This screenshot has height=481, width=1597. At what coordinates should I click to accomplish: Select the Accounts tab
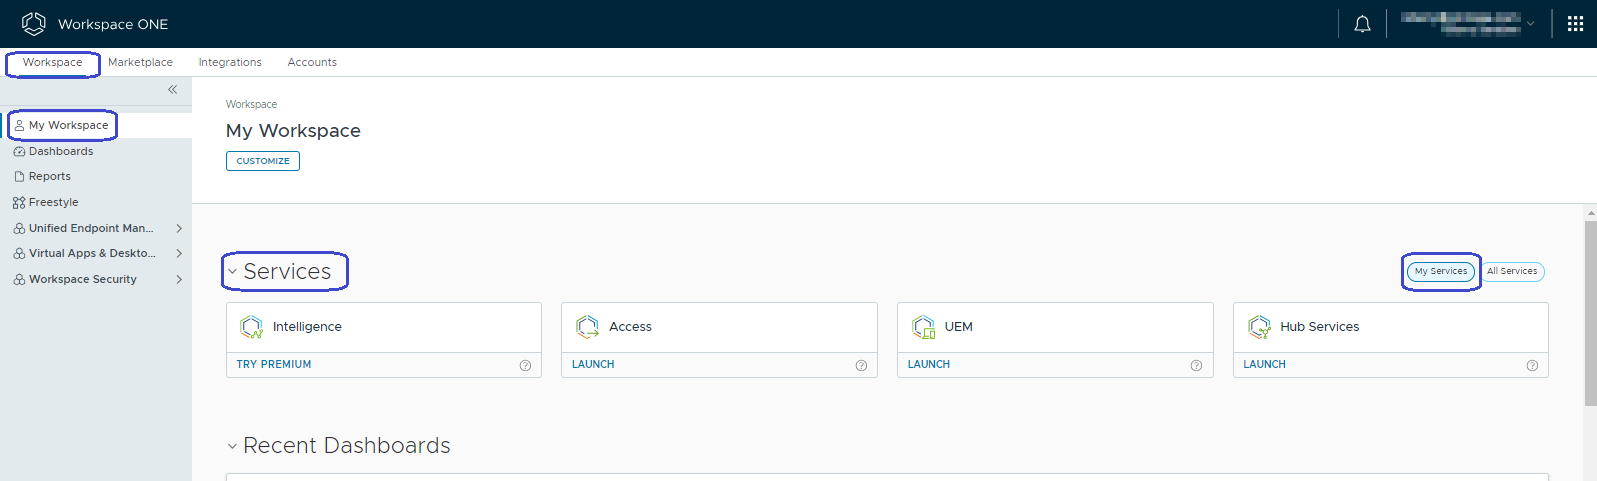click(x=312, y=62)
